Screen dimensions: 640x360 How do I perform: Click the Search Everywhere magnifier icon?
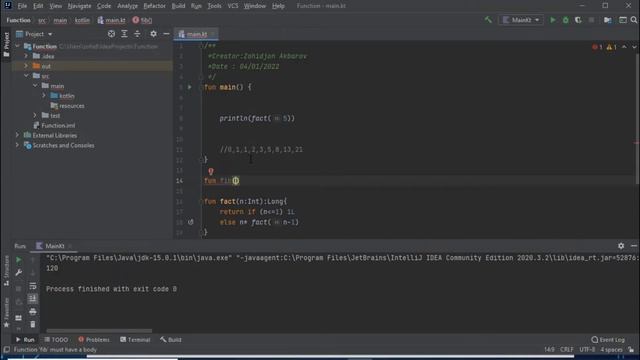[x=633, y=20]
